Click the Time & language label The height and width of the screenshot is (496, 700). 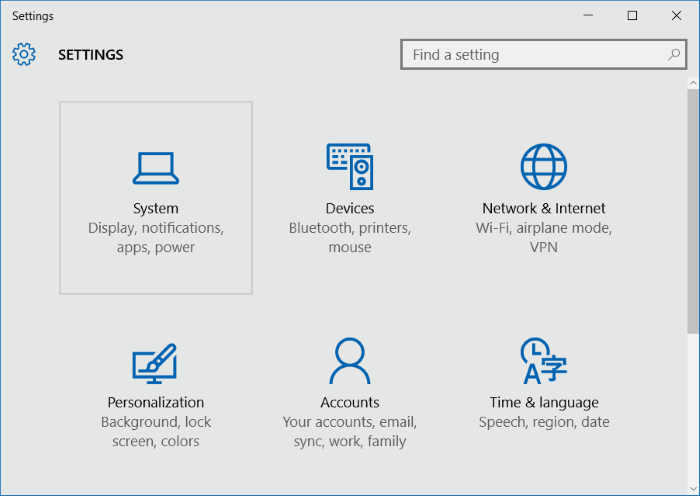[x=544, y=403]
